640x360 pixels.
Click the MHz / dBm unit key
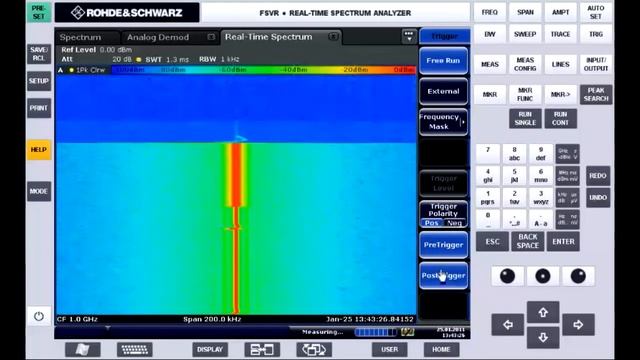(x=567, y=176)
